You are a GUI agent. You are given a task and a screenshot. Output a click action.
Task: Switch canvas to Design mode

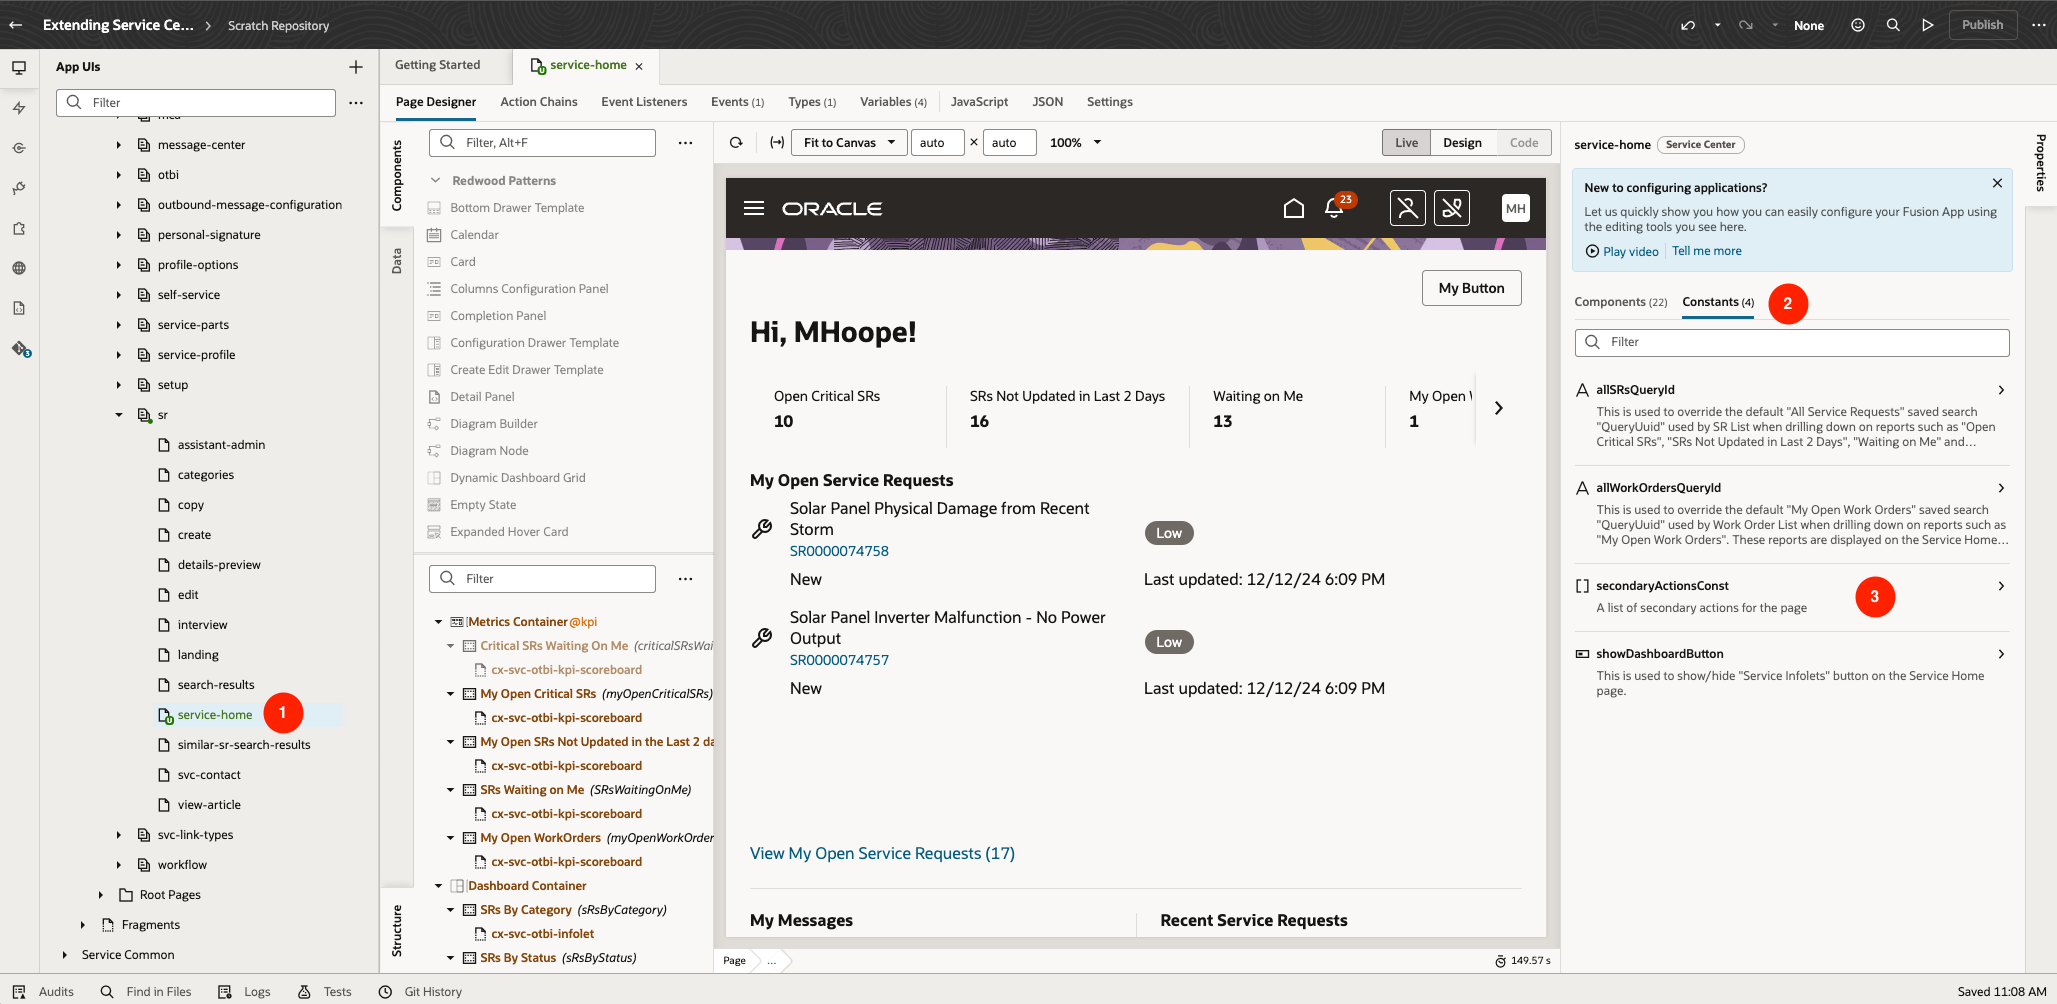tap(1462, 143)
